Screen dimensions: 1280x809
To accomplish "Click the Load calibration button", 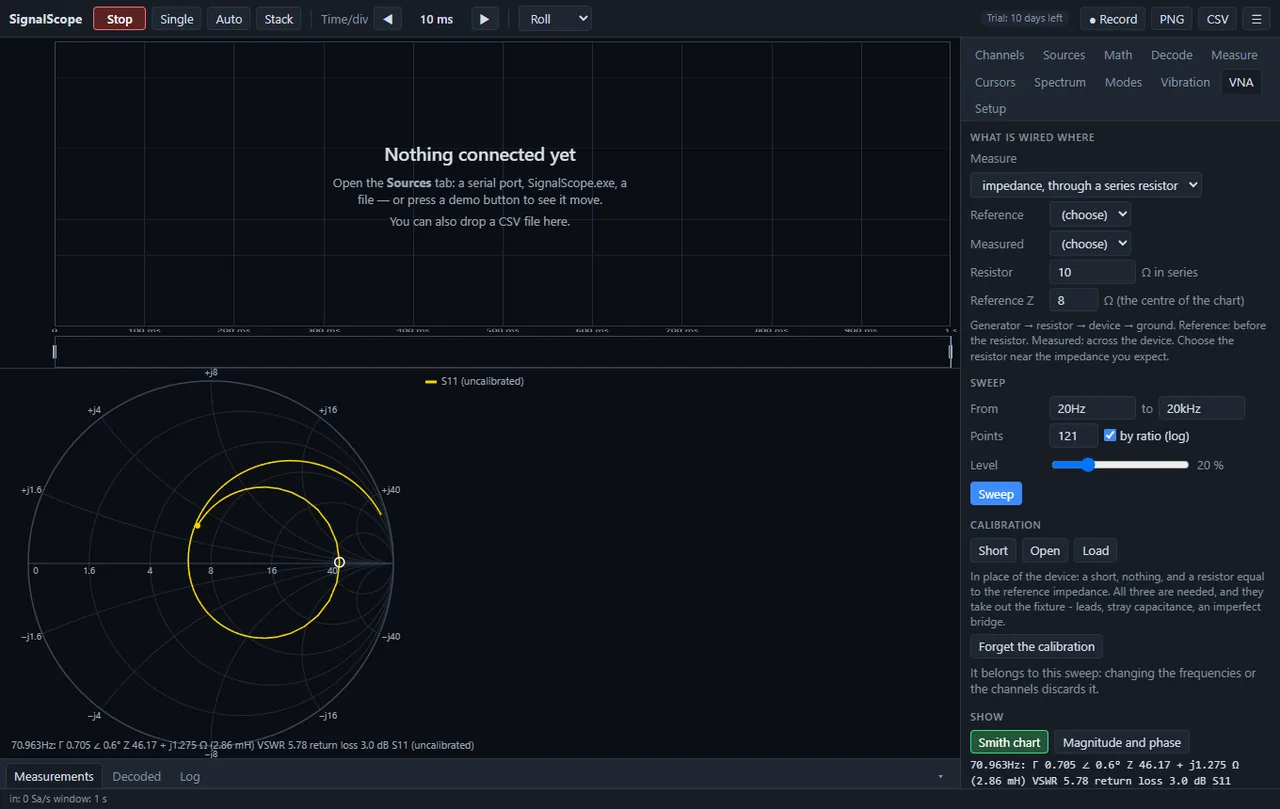I will click(1096, 550).
